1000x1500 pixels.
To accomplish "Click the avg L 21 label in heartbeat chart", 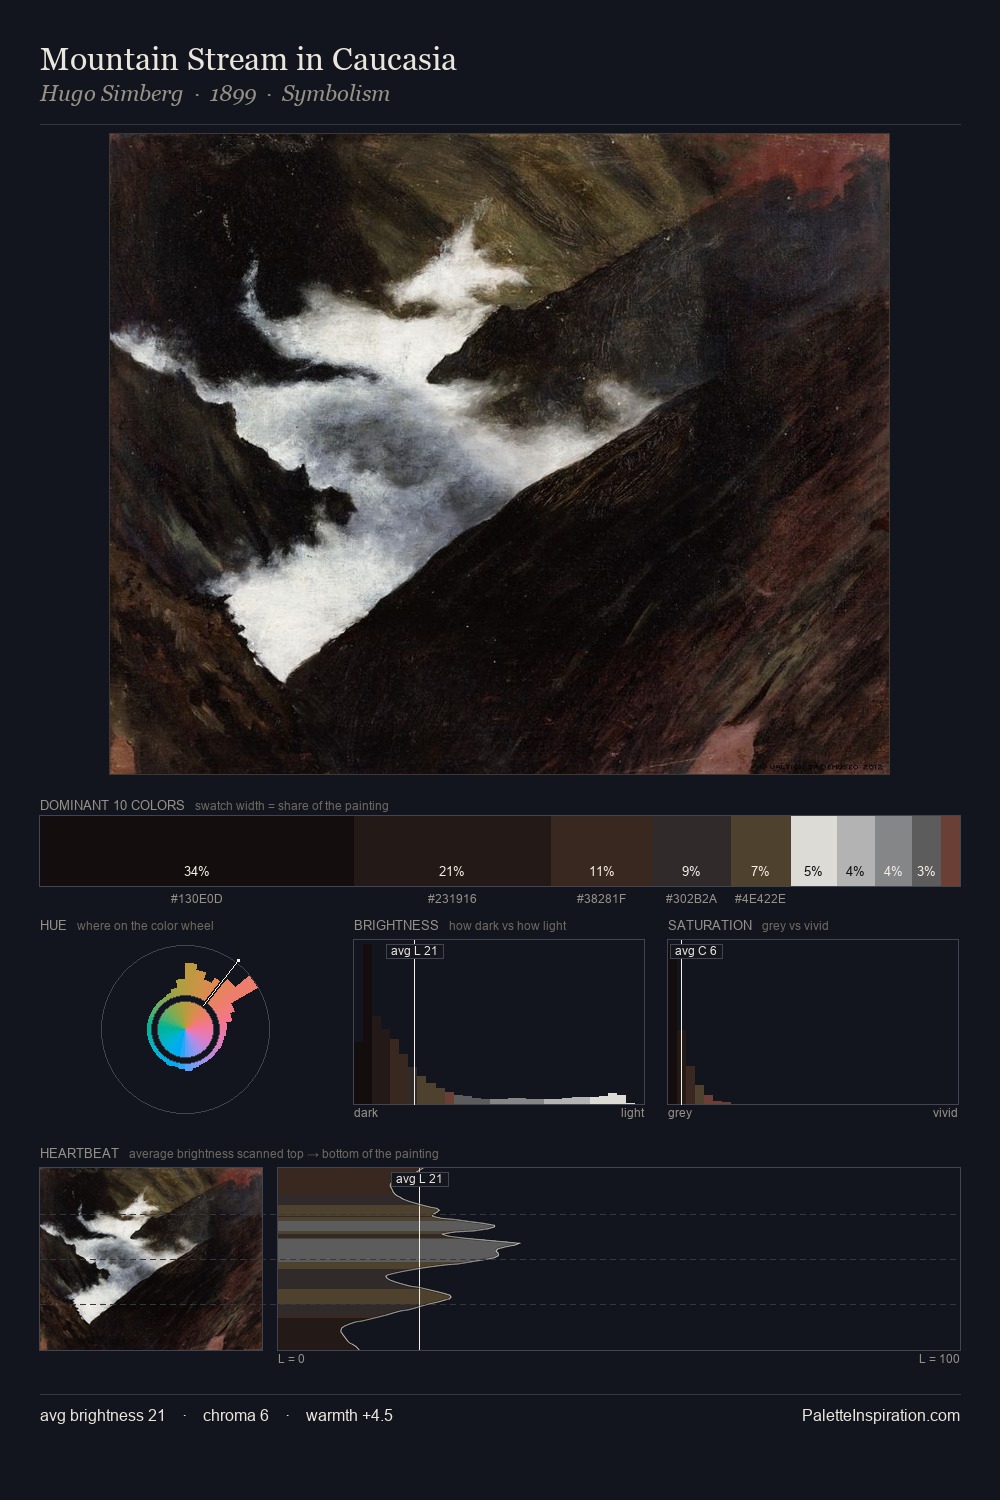I will [x=420, y=1179].
